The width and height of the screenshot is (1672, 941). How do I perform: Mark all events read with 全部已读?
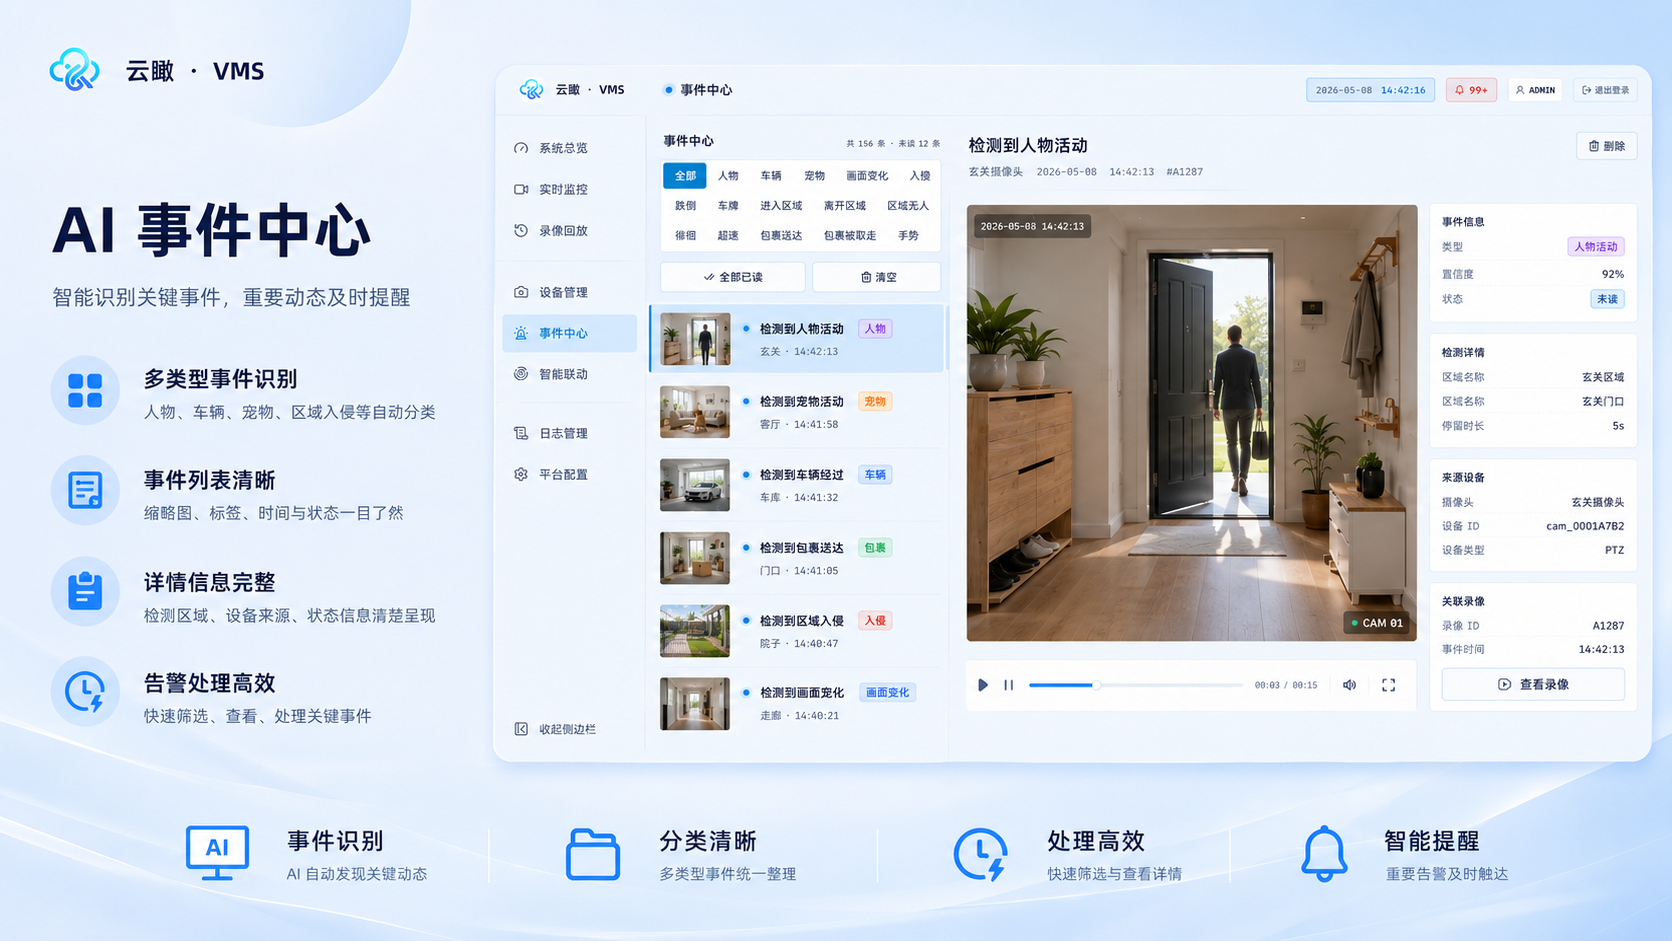coord(733,277)
